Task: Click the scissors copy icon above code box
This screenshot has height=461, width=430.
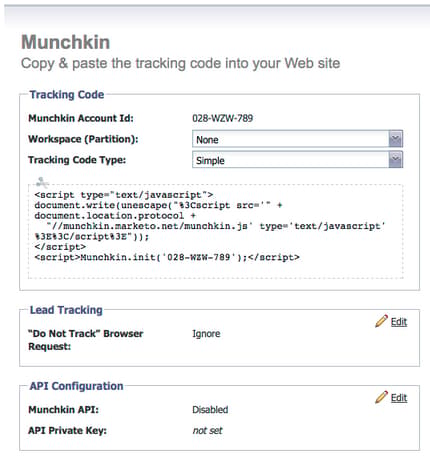Action: [x=42, y=183]
